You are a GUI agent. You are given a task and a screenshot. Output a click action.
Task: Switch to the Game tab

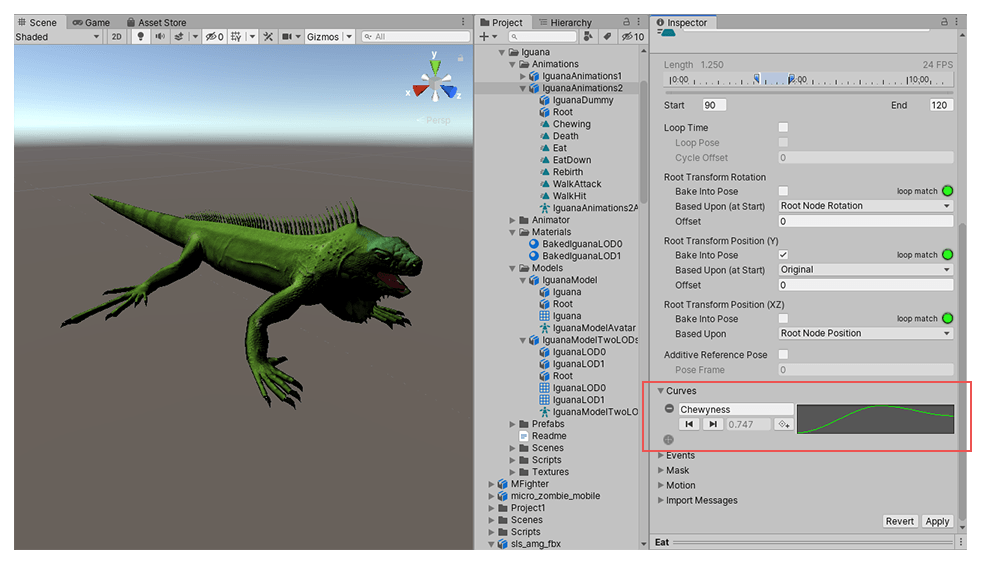pos(90,22)
